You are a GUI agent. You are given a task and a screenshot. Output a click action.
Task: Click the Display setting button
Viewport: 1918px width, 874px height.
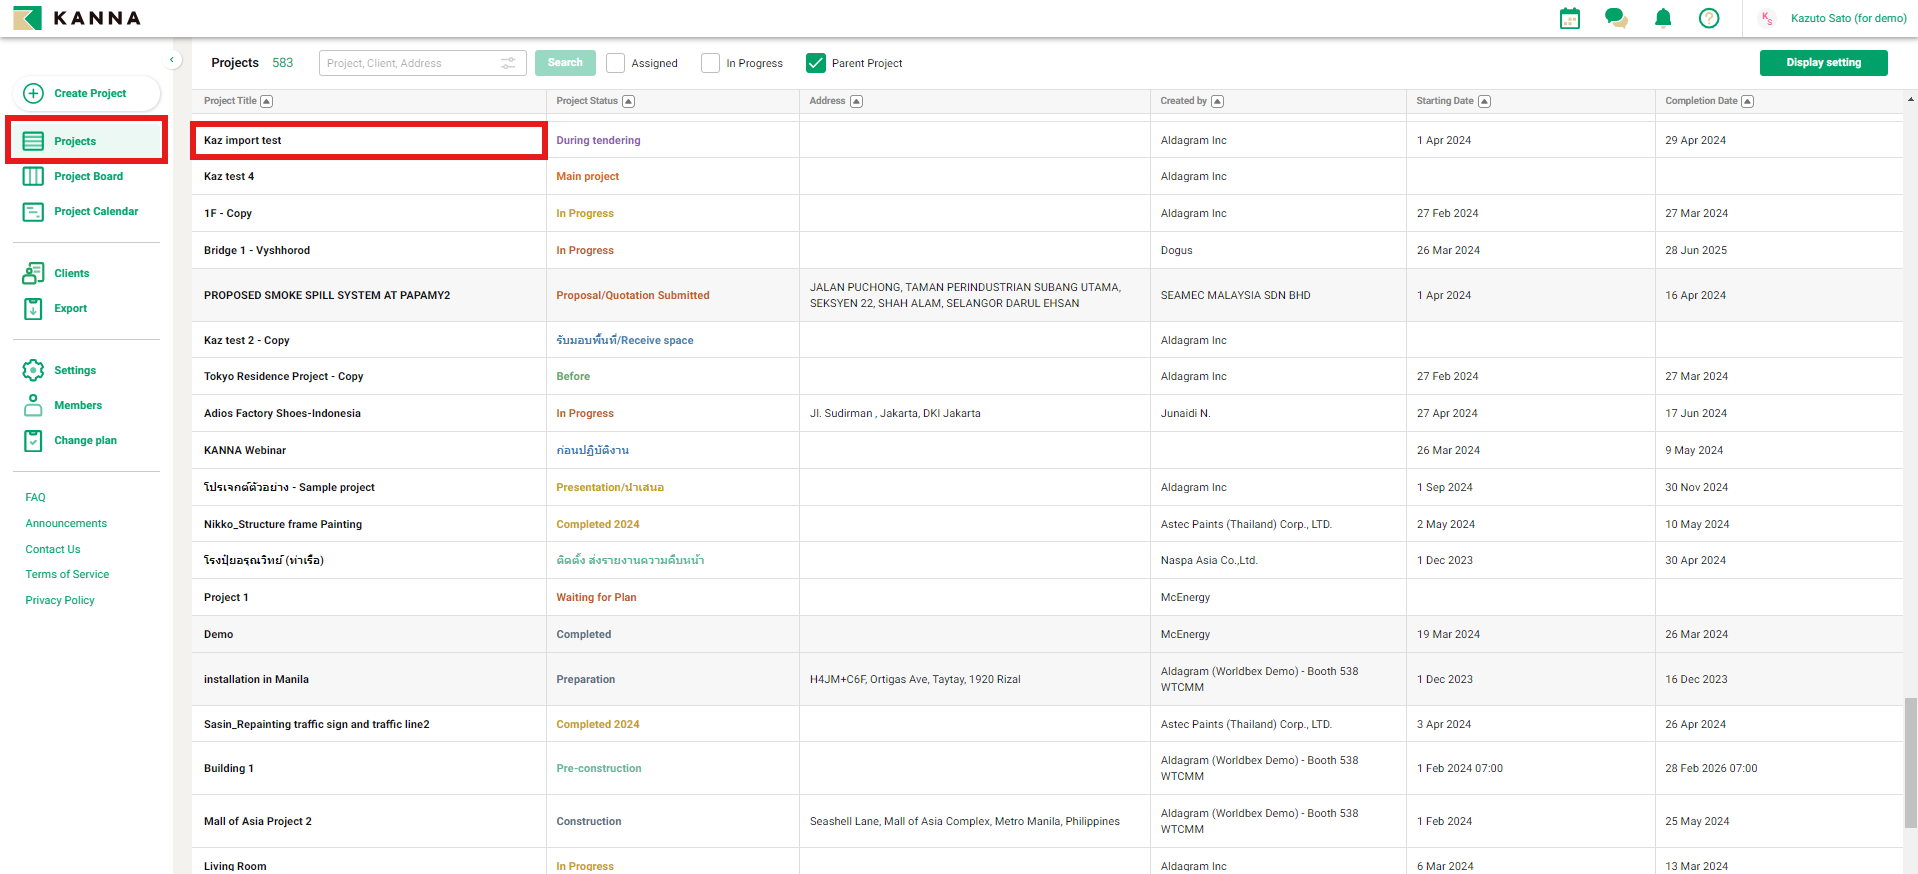click(1823, 63)
